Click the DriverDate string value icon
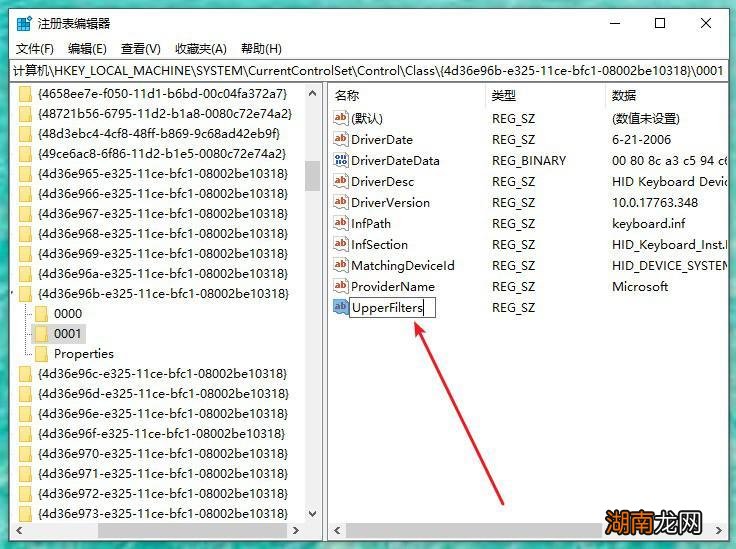This screenshot has width=736, height=549. pos(340,139)
